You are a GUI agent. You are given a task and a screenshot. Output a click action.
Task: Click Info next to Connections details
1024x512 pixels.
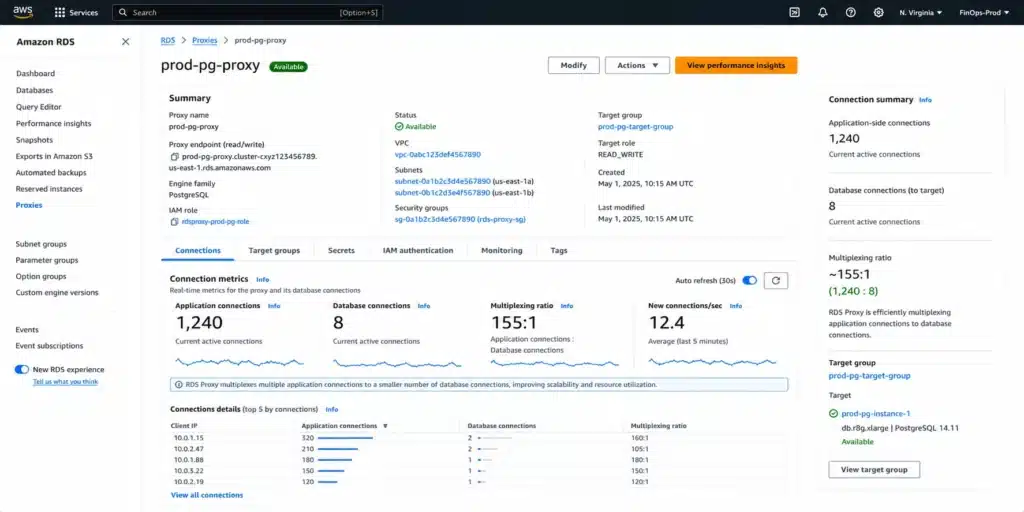[332, 409]
